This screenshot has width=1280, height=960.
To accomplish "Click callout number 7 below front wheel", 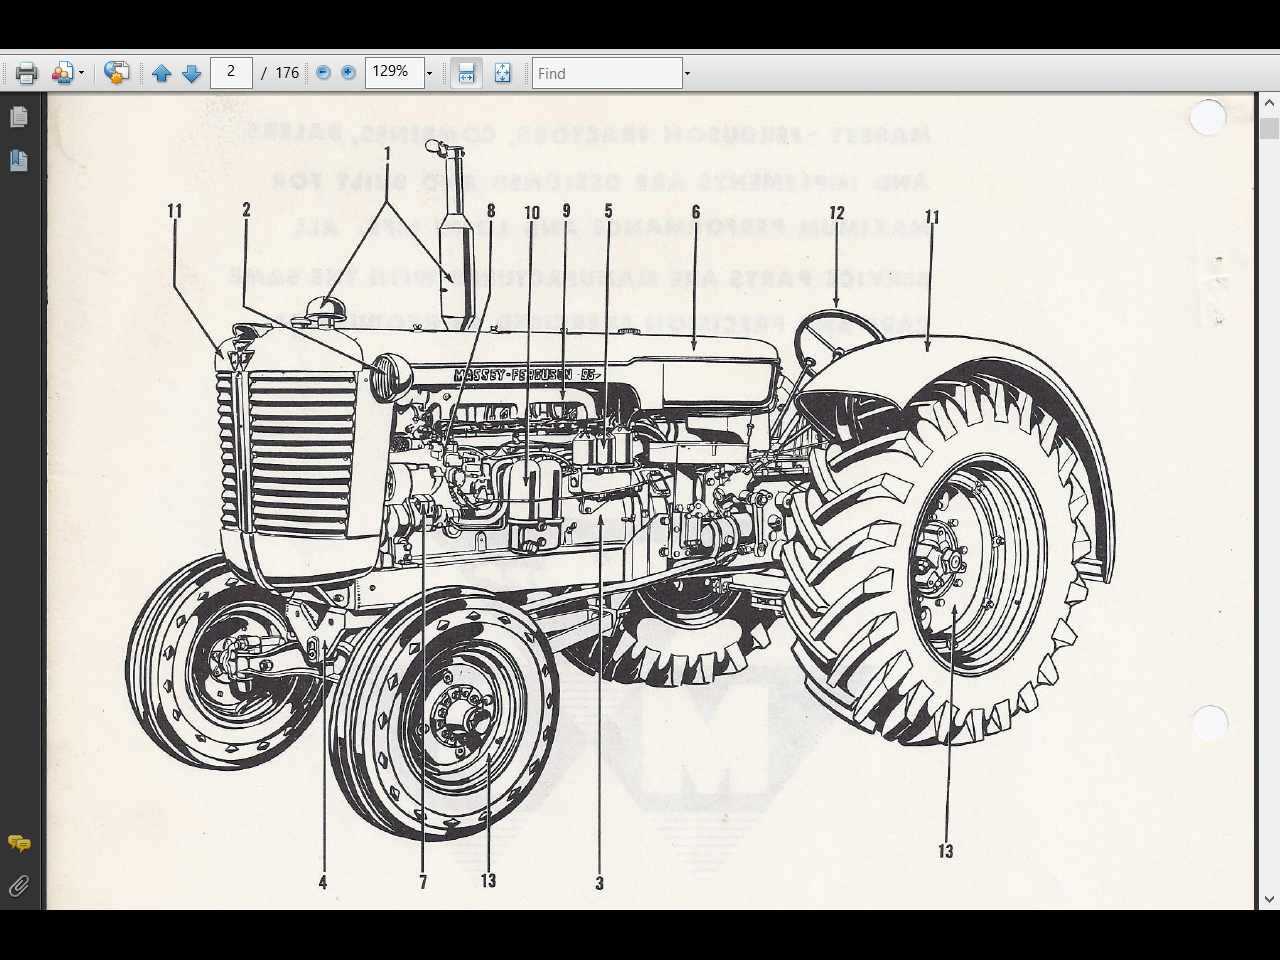I will pyautogui.click(x=423, y=882).
